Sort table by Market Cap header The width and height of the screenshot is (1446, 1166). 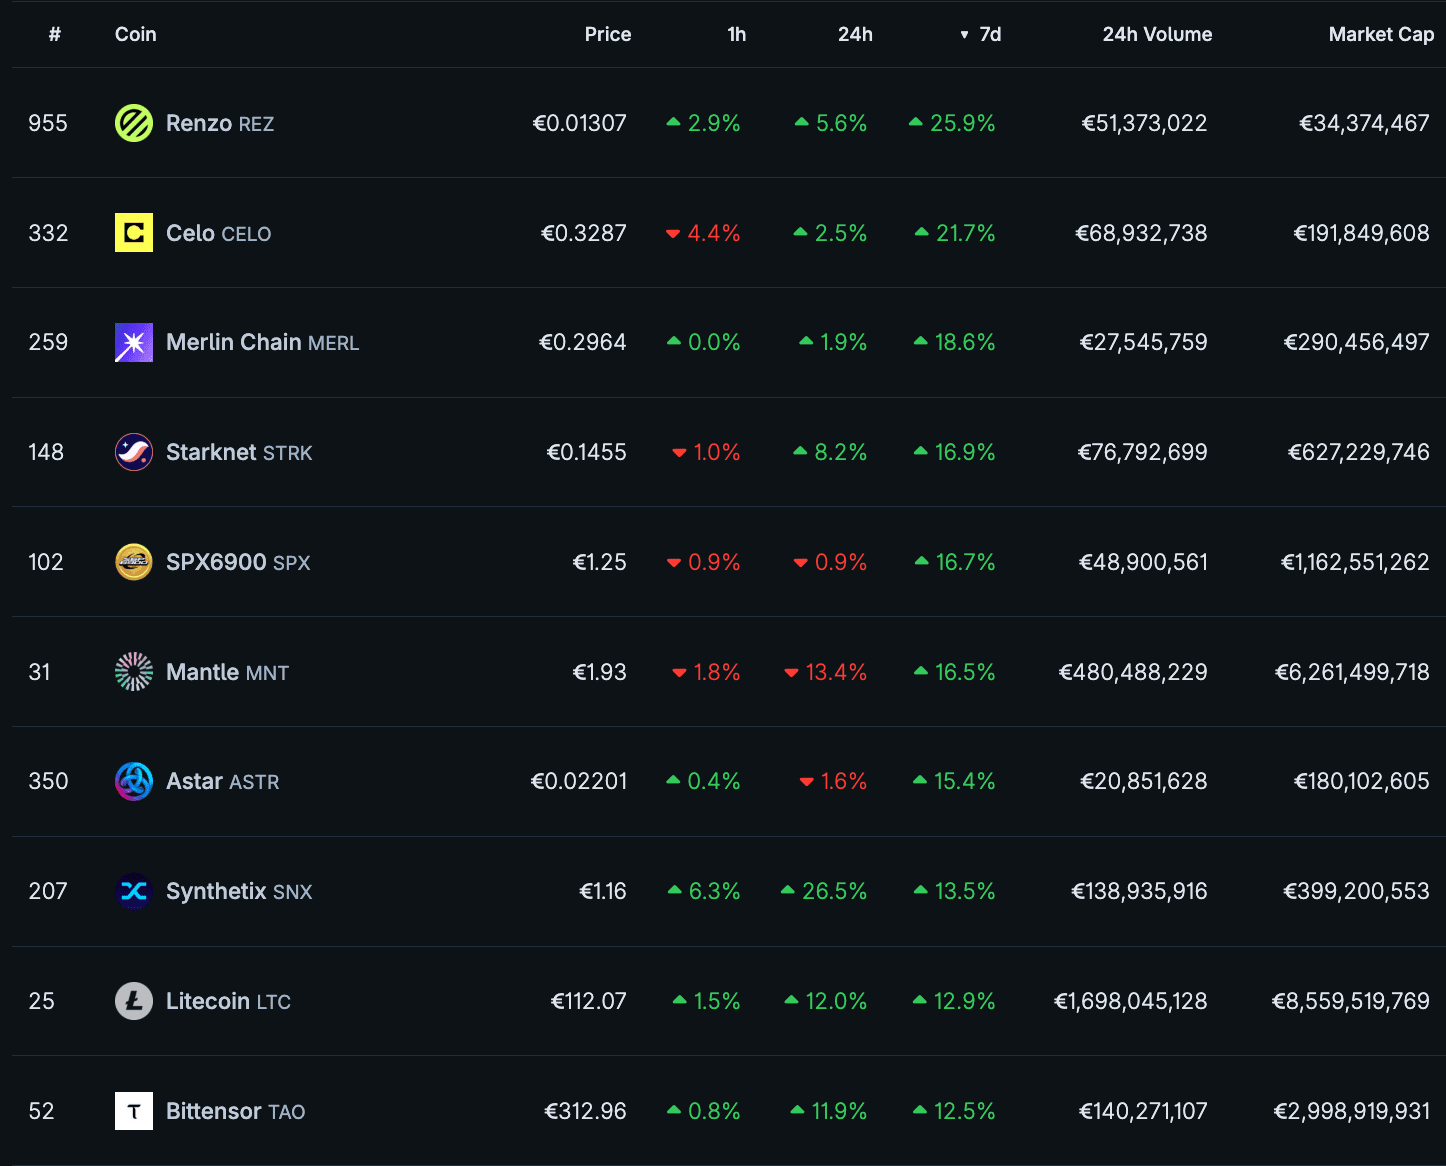point(1380,34)
